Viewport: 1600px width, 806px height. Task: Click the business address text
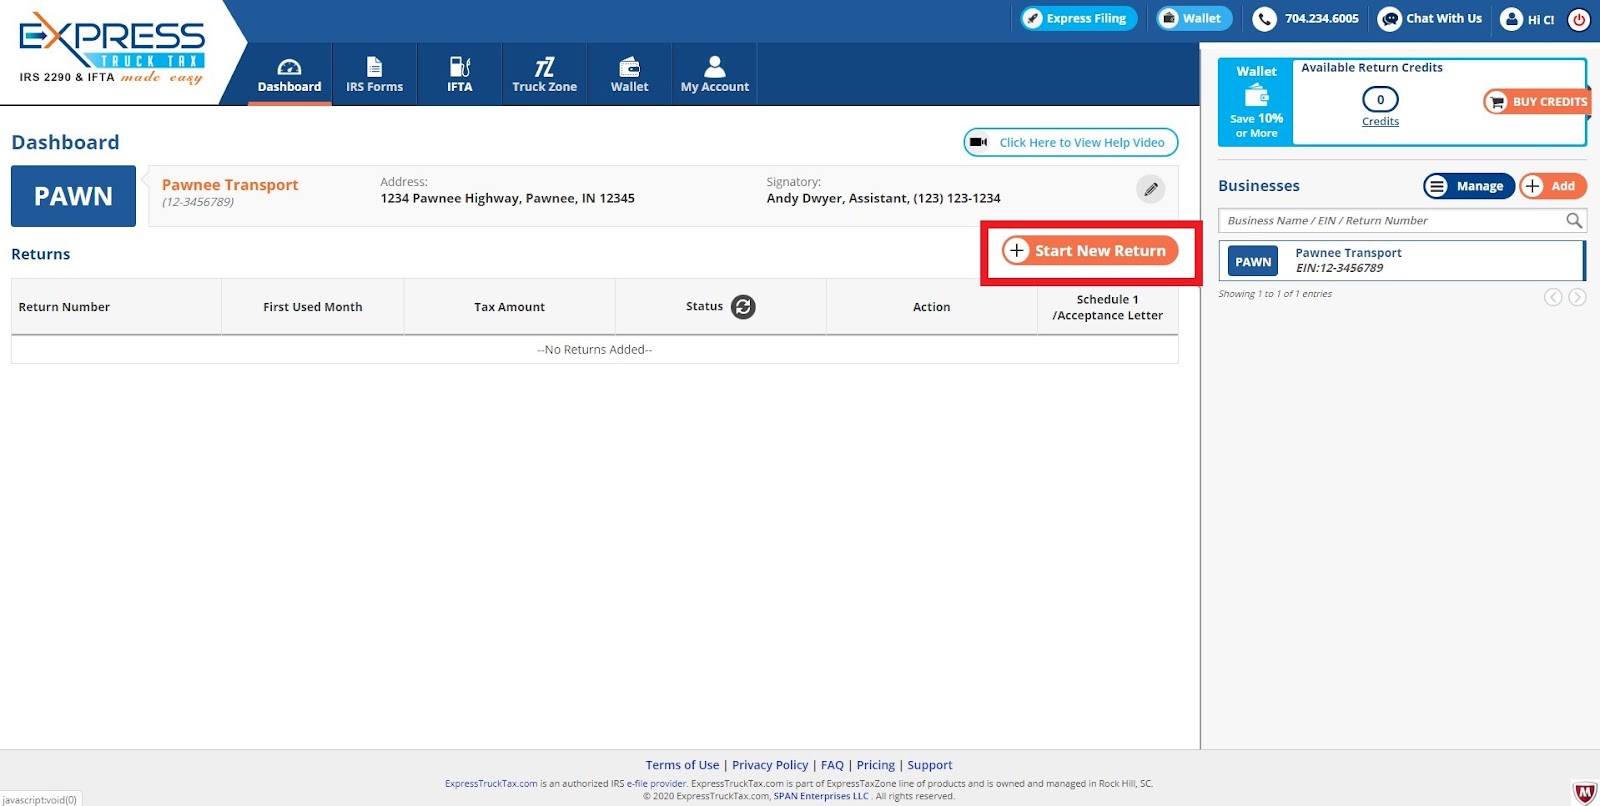coord(507,198)
